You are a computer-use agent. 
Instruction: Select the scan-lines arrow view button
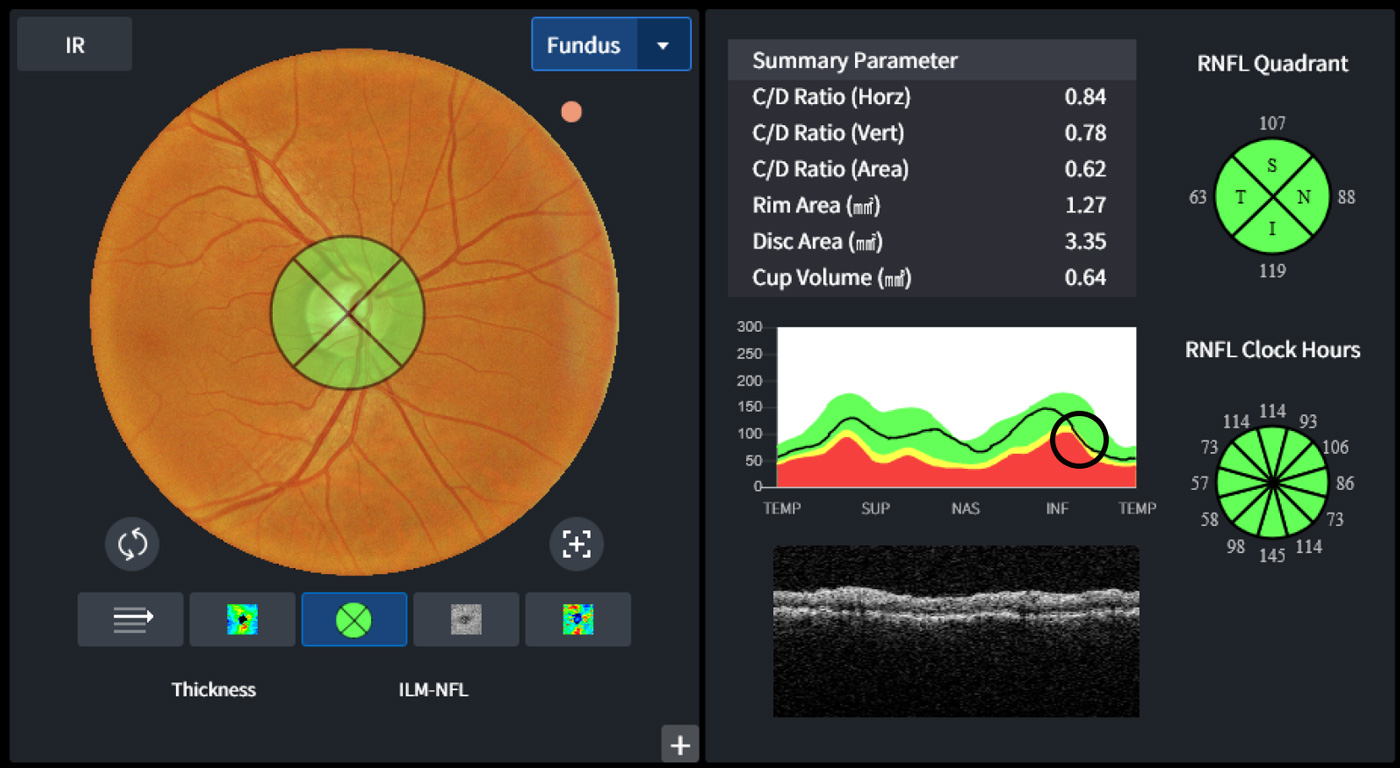click(131, 620)
